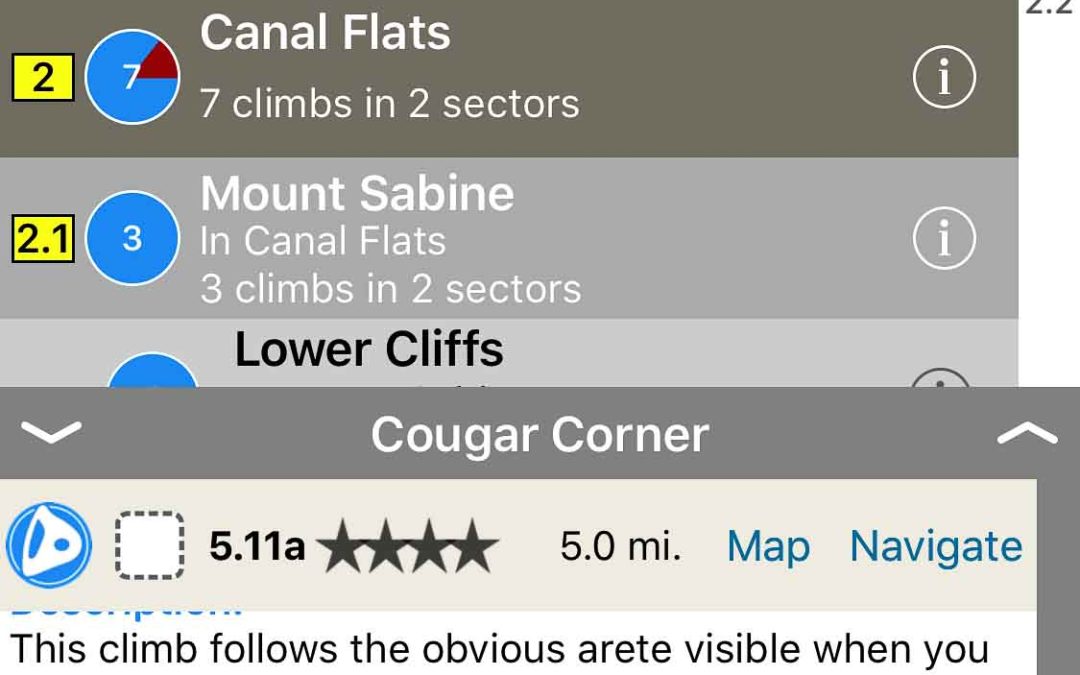Tap the 5.11a grade label

coord(257,546)
